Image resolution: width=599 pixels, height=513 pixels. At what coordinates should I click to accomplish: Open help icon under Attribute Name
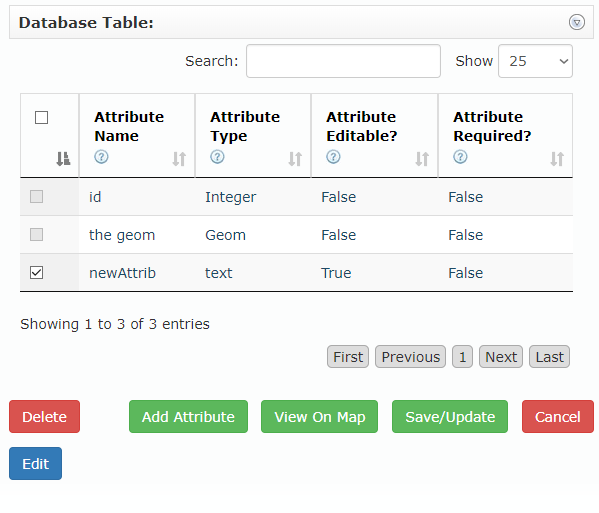[x=101, y=157]
